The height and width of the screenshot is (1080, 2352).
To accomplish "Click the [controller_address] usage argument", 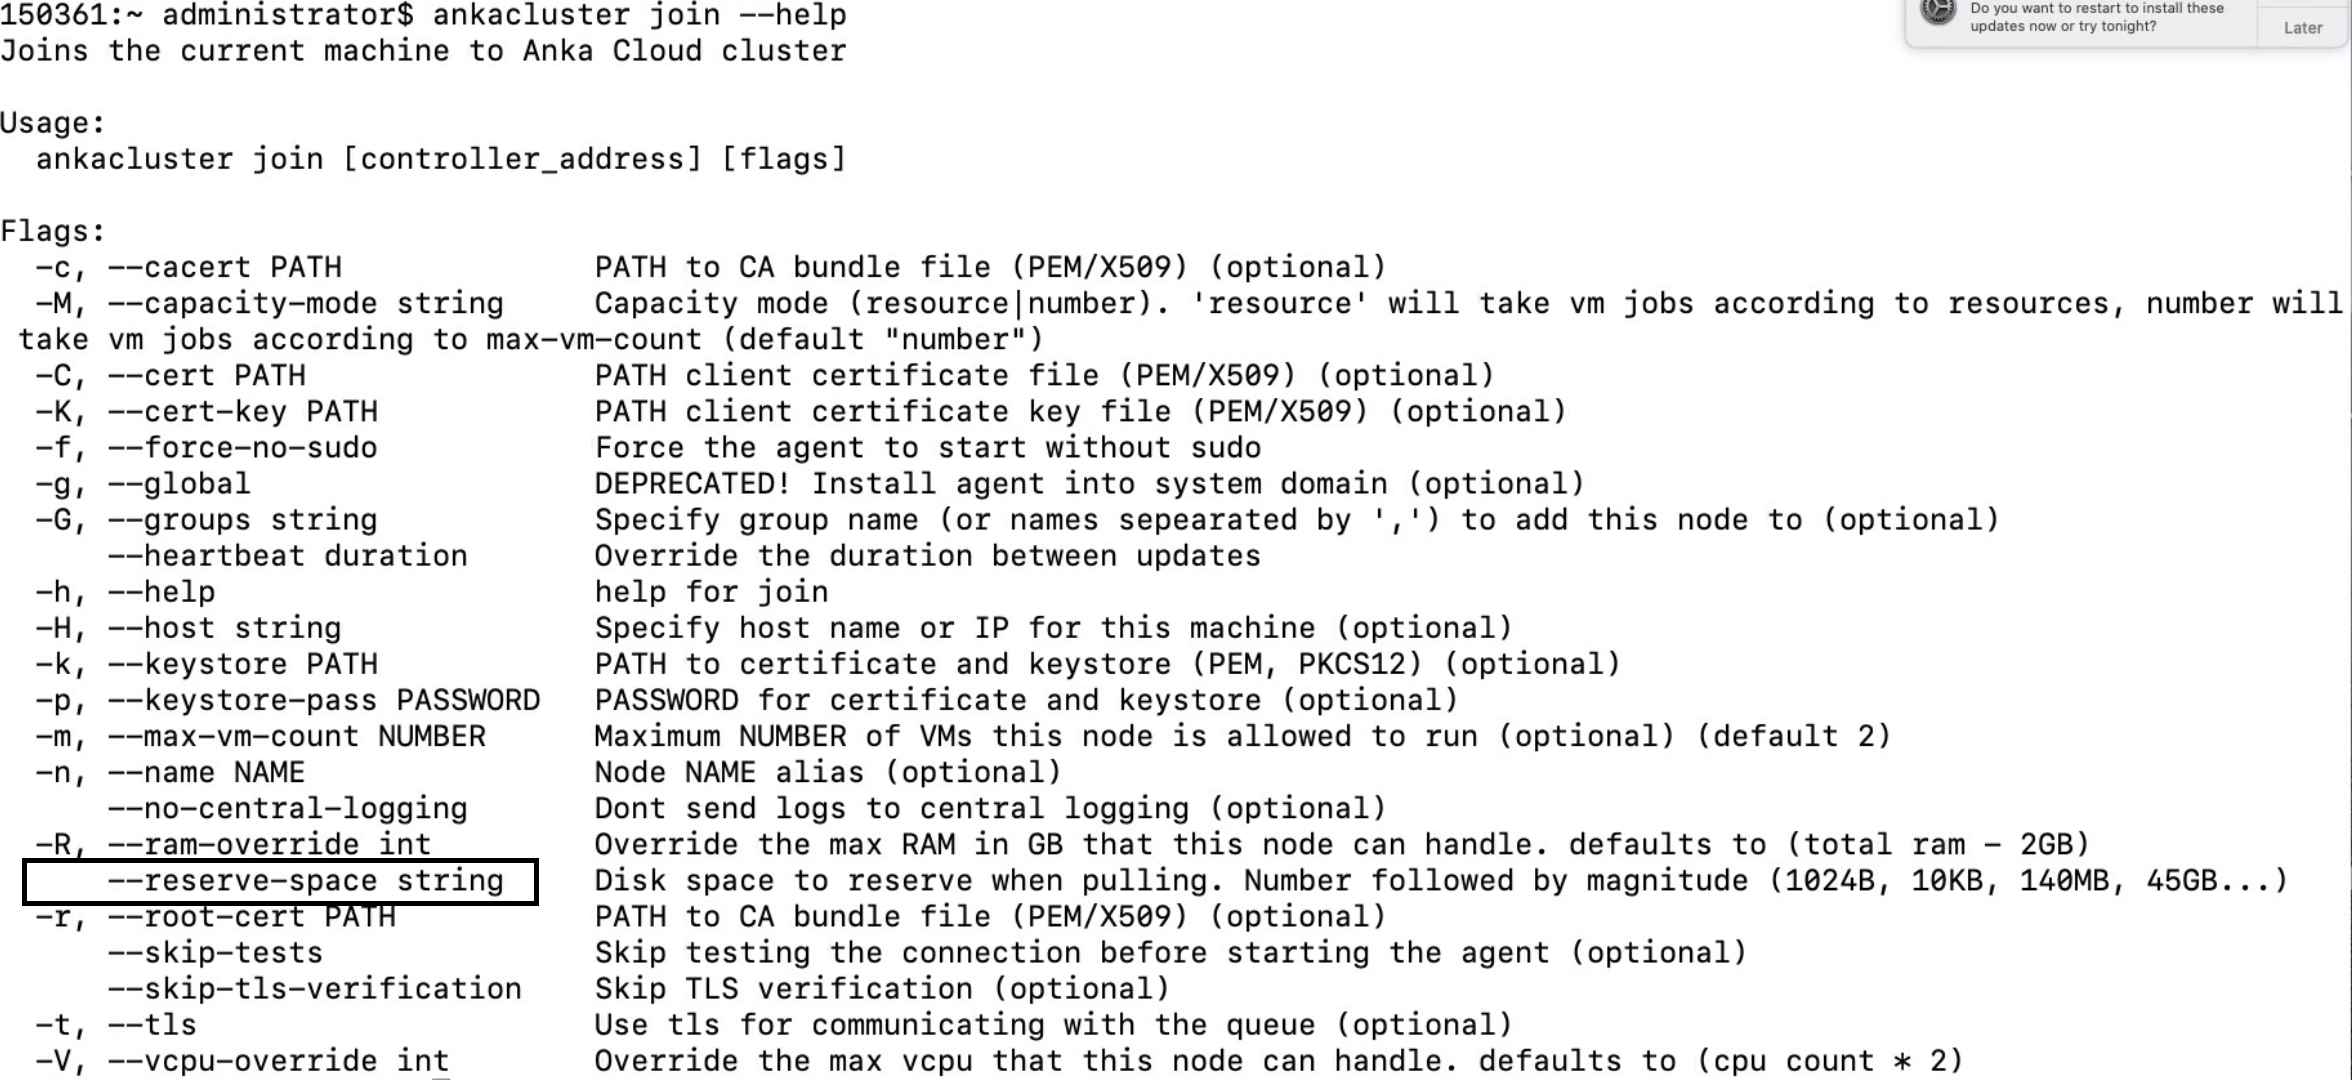I will pos(522,159).
